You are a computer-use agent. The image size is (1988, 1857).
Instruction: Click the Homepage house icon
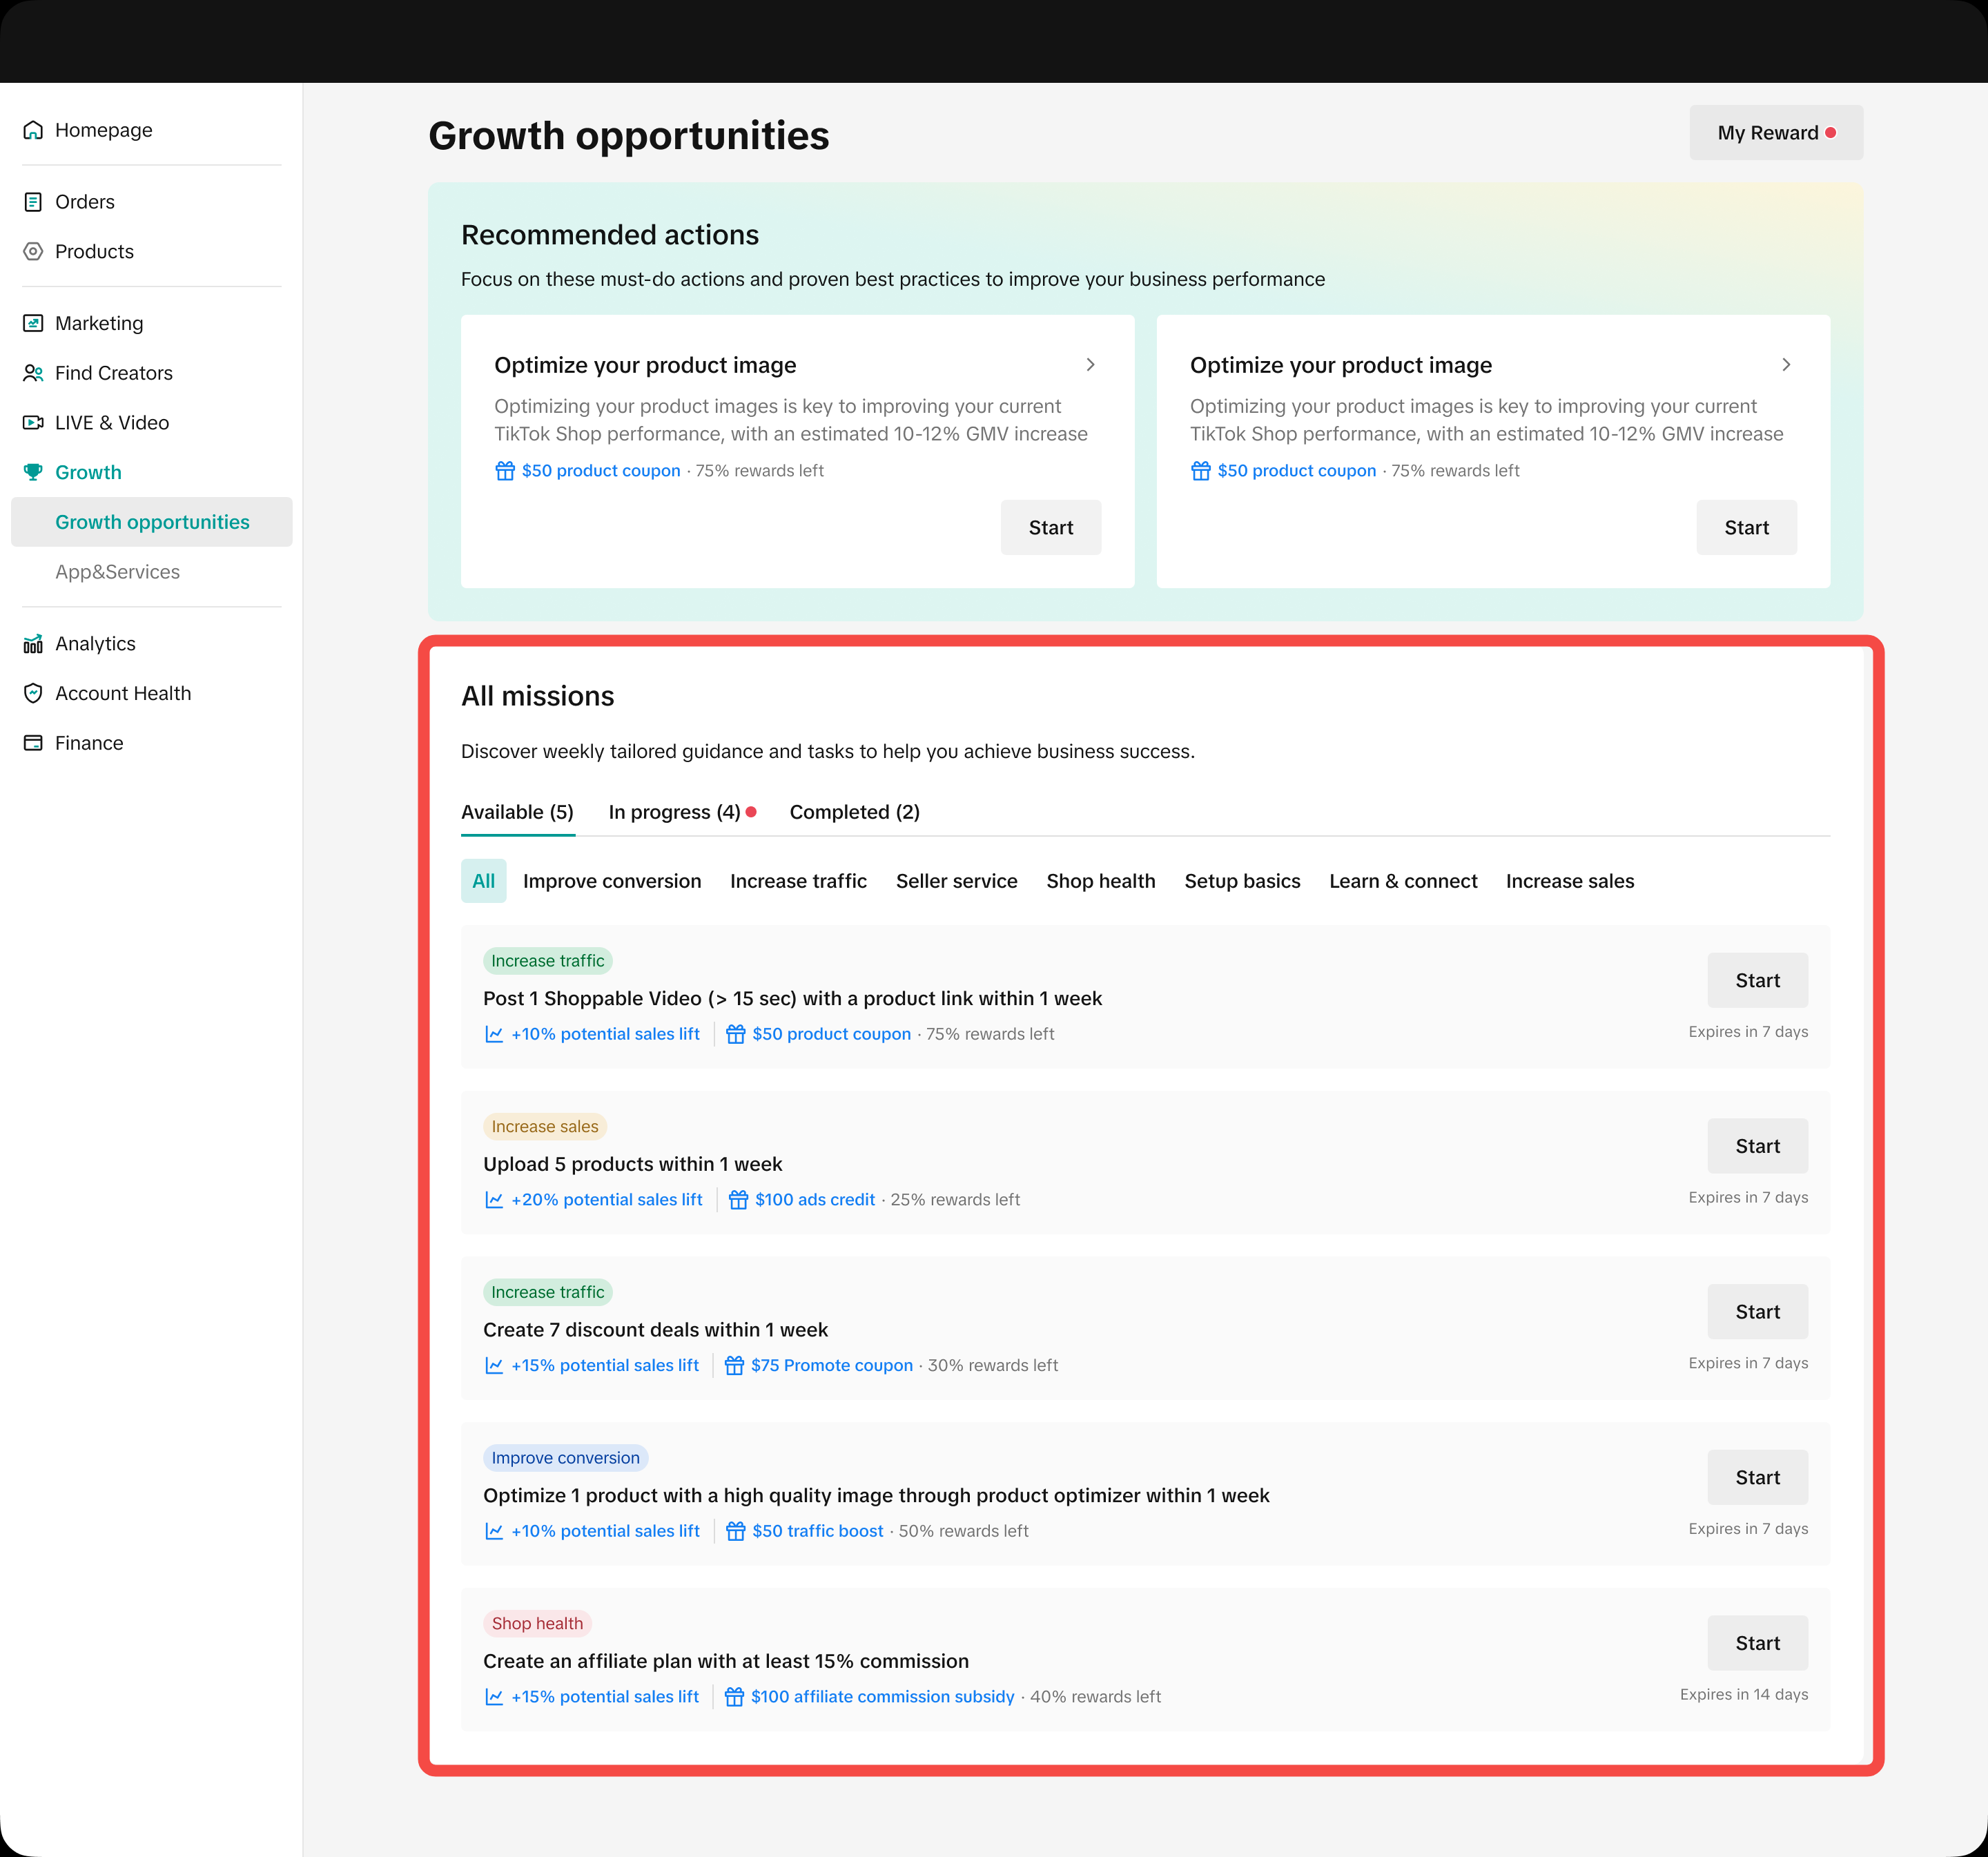click(x=33, y=130)
